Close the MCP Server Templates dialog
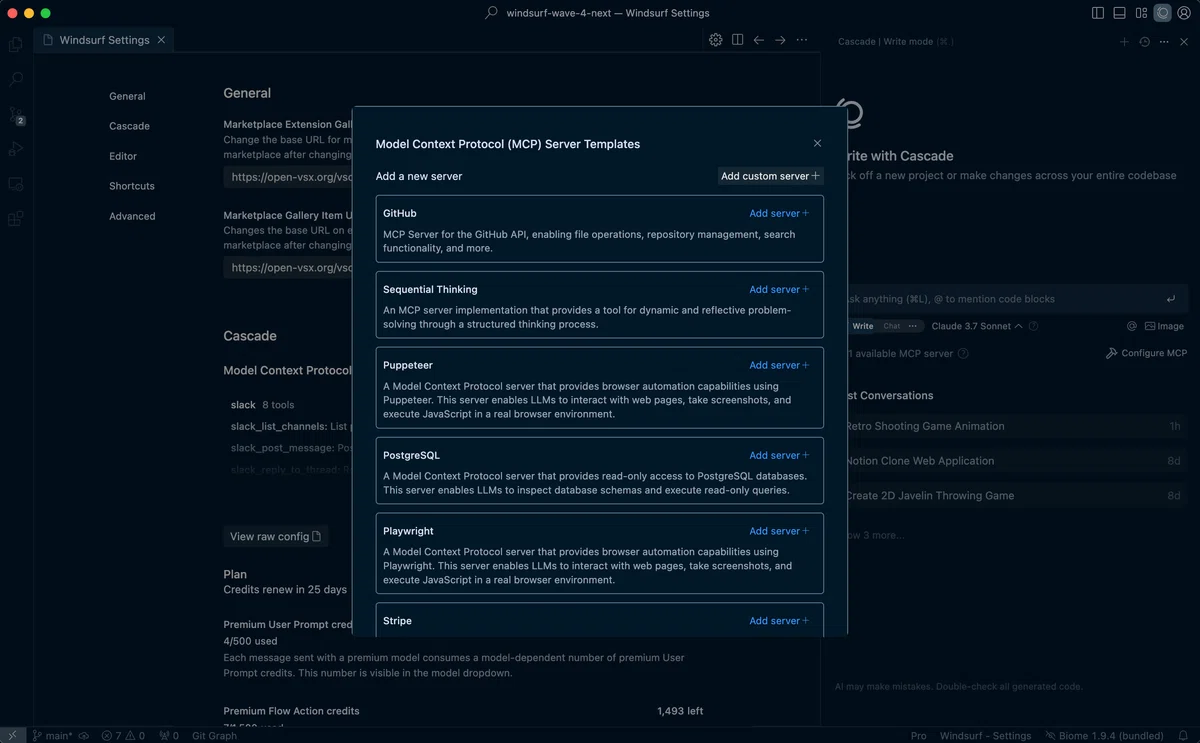This screenshot has width=1200, height=743. point(817,143)
